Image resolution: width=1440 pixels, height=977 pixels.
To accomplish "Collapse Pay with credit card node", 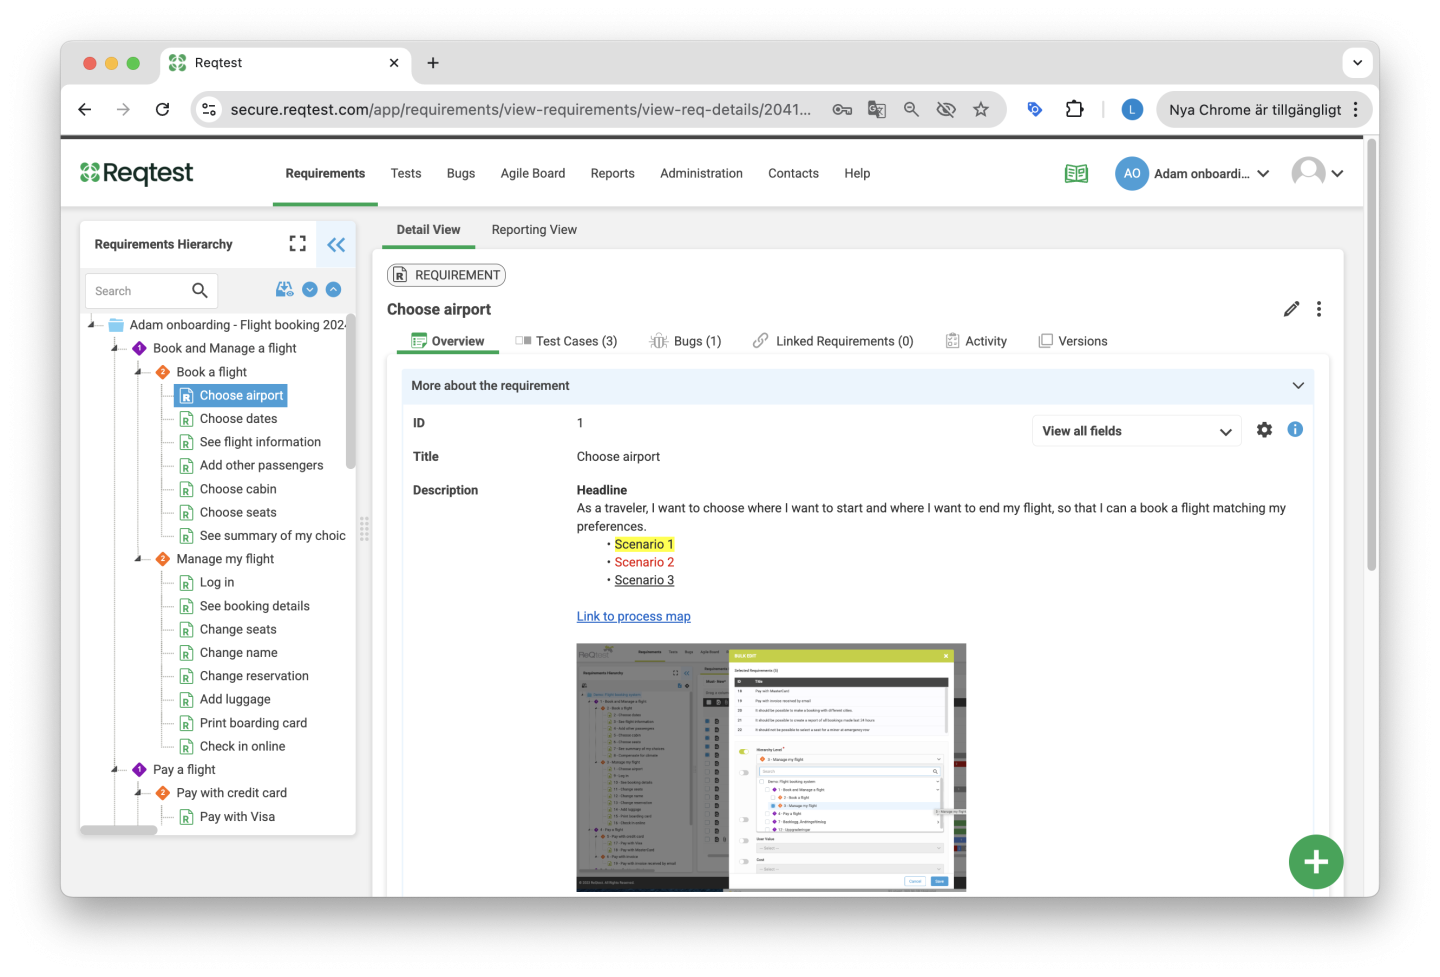I will [x=139, y=793].
